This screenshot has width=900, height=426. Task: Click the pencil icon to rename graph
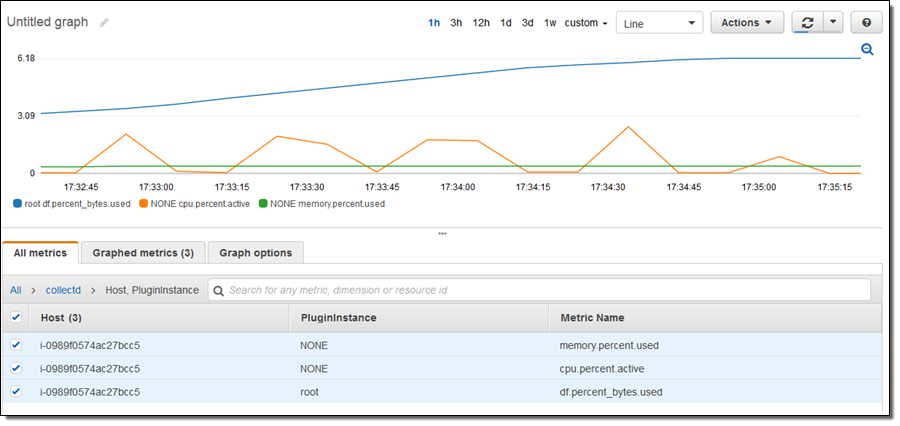coord(104,22)
